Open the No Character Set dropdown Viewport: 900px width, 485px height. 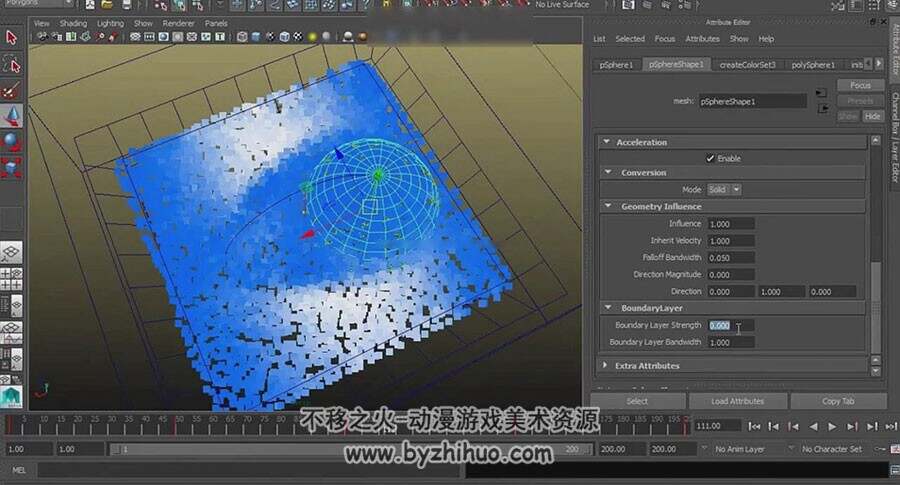(832, 449)
